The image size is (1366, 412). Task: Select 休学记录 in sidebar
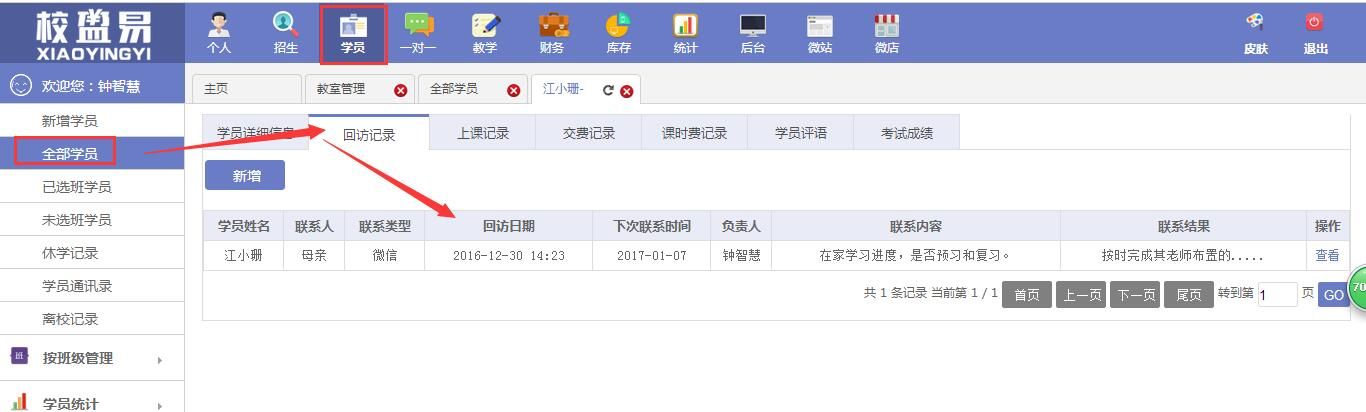click(92, 253)
